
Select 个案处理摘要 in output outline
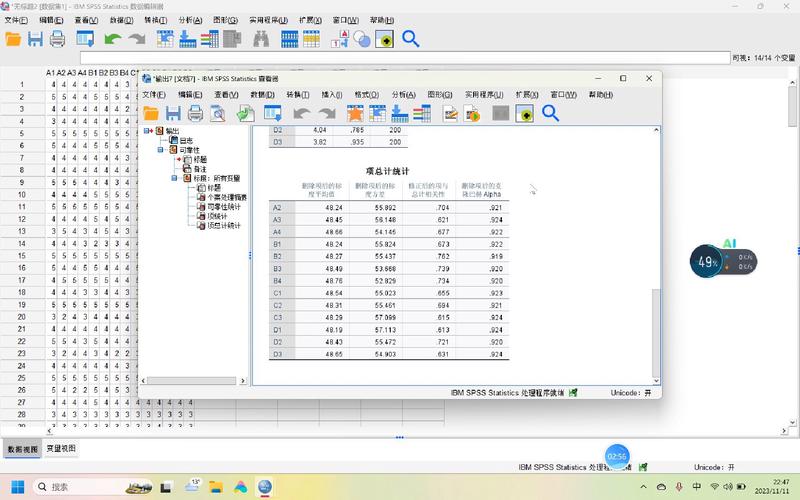pos(227,197)
